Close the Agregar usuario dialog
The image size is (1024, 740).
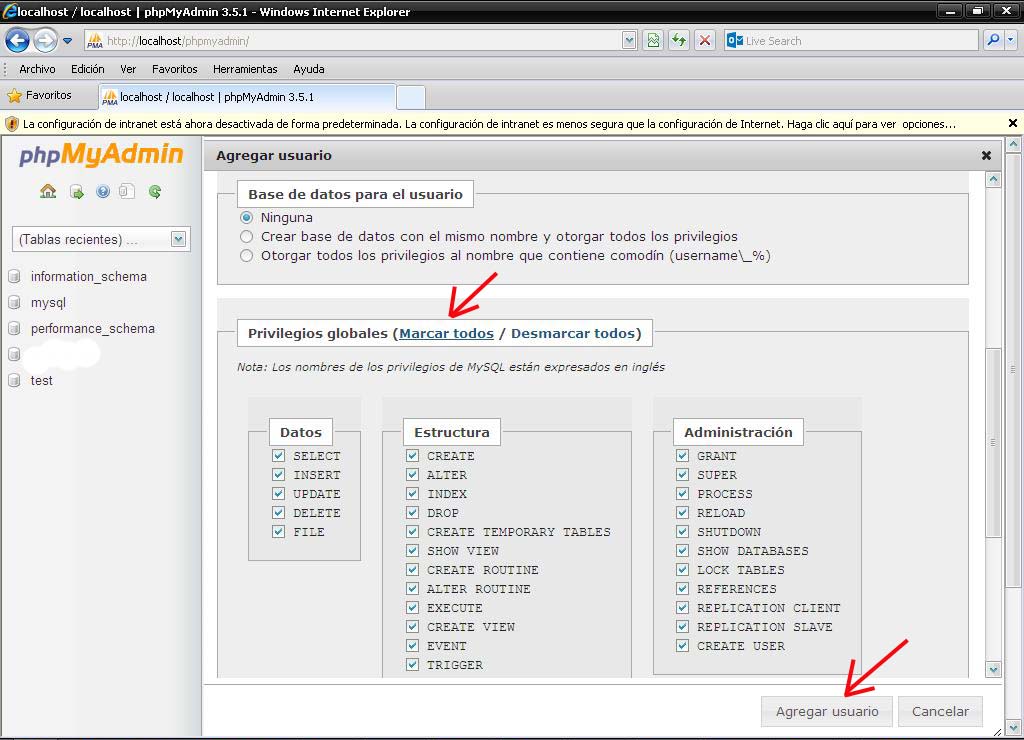[986, 155]
